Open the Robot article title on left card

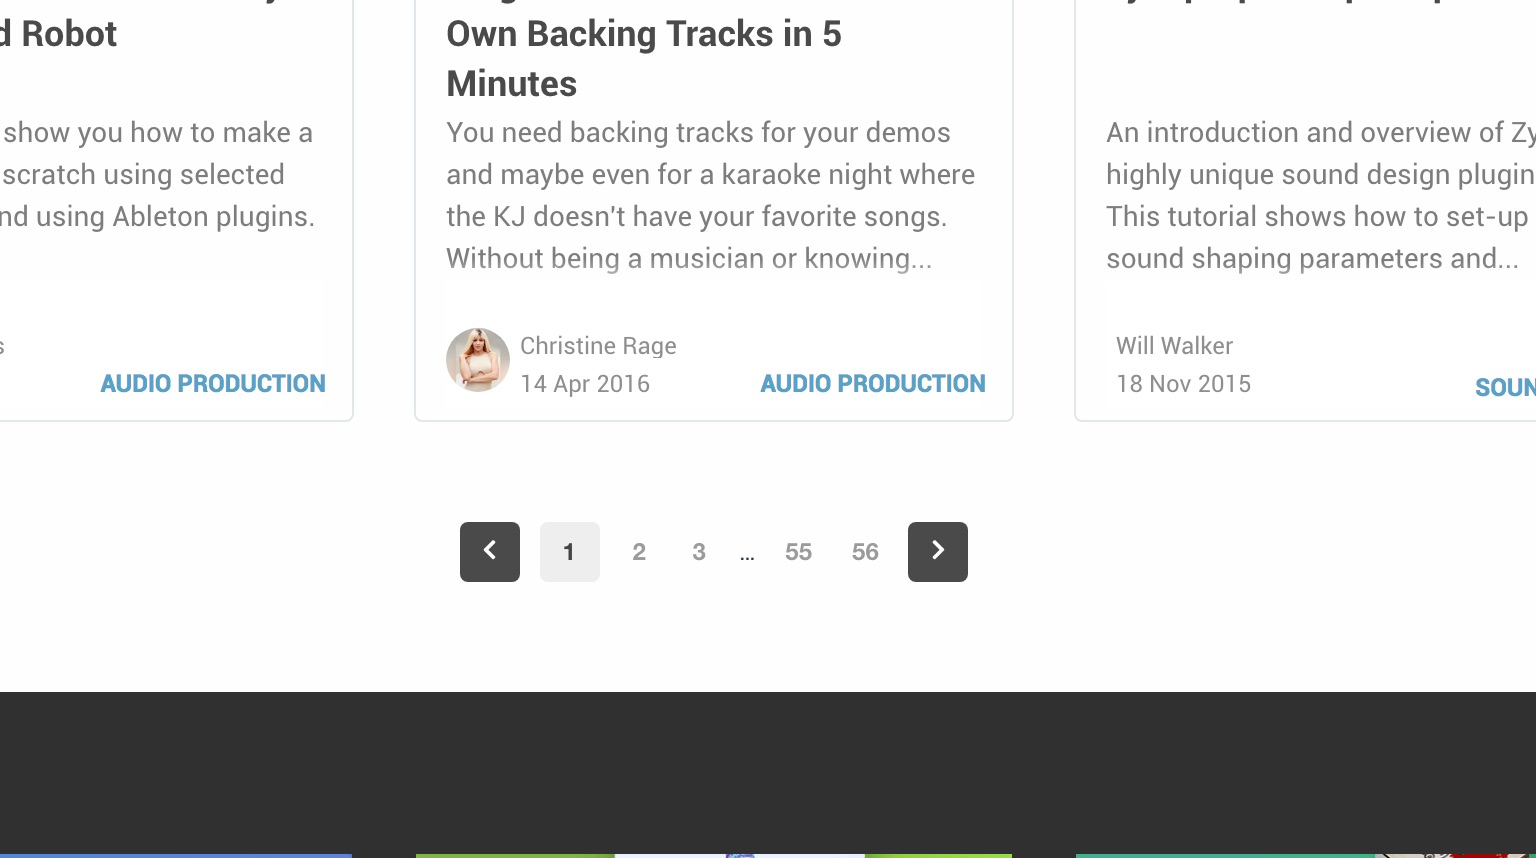(x=58, y=34)
